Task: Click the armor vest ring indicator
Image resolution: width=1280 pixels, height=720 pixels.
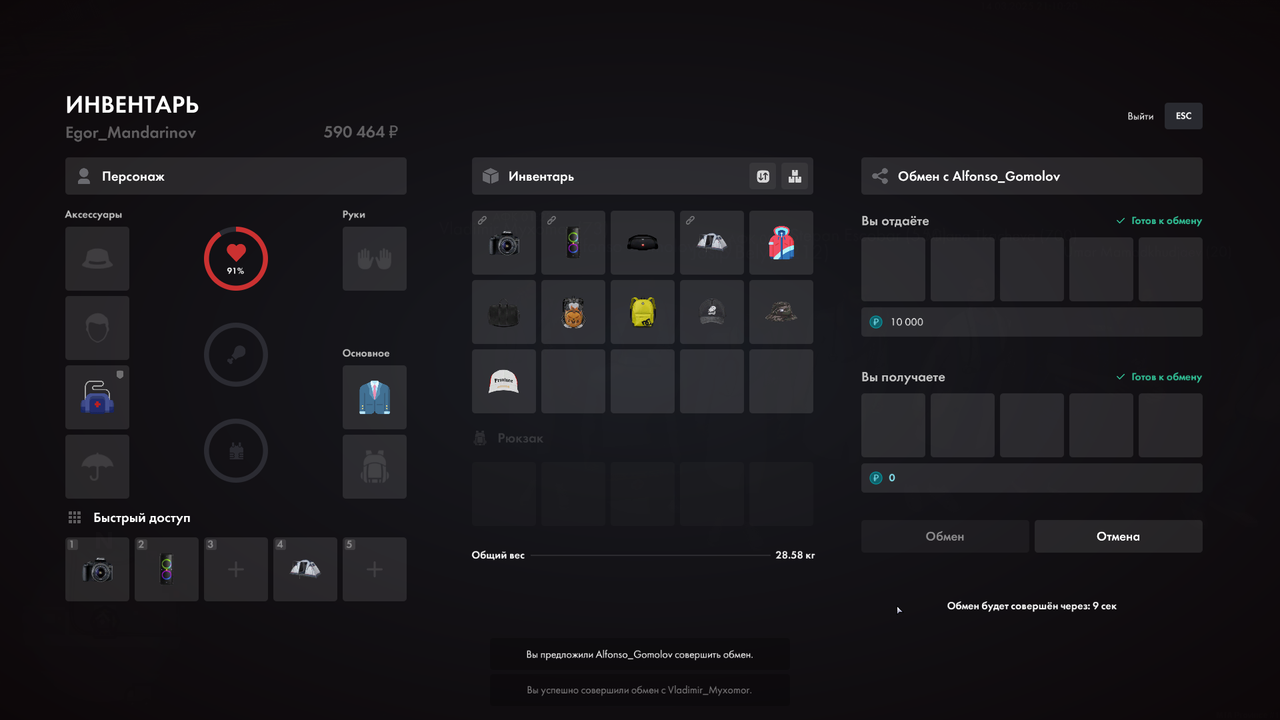Action: click(236, 450)
